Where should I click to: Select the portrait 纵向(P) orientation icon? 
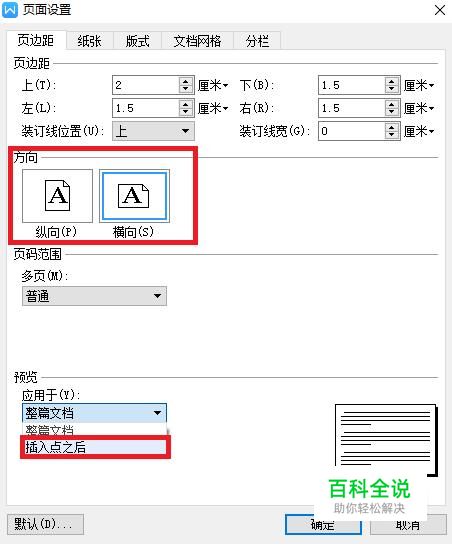tap(57, 196)
